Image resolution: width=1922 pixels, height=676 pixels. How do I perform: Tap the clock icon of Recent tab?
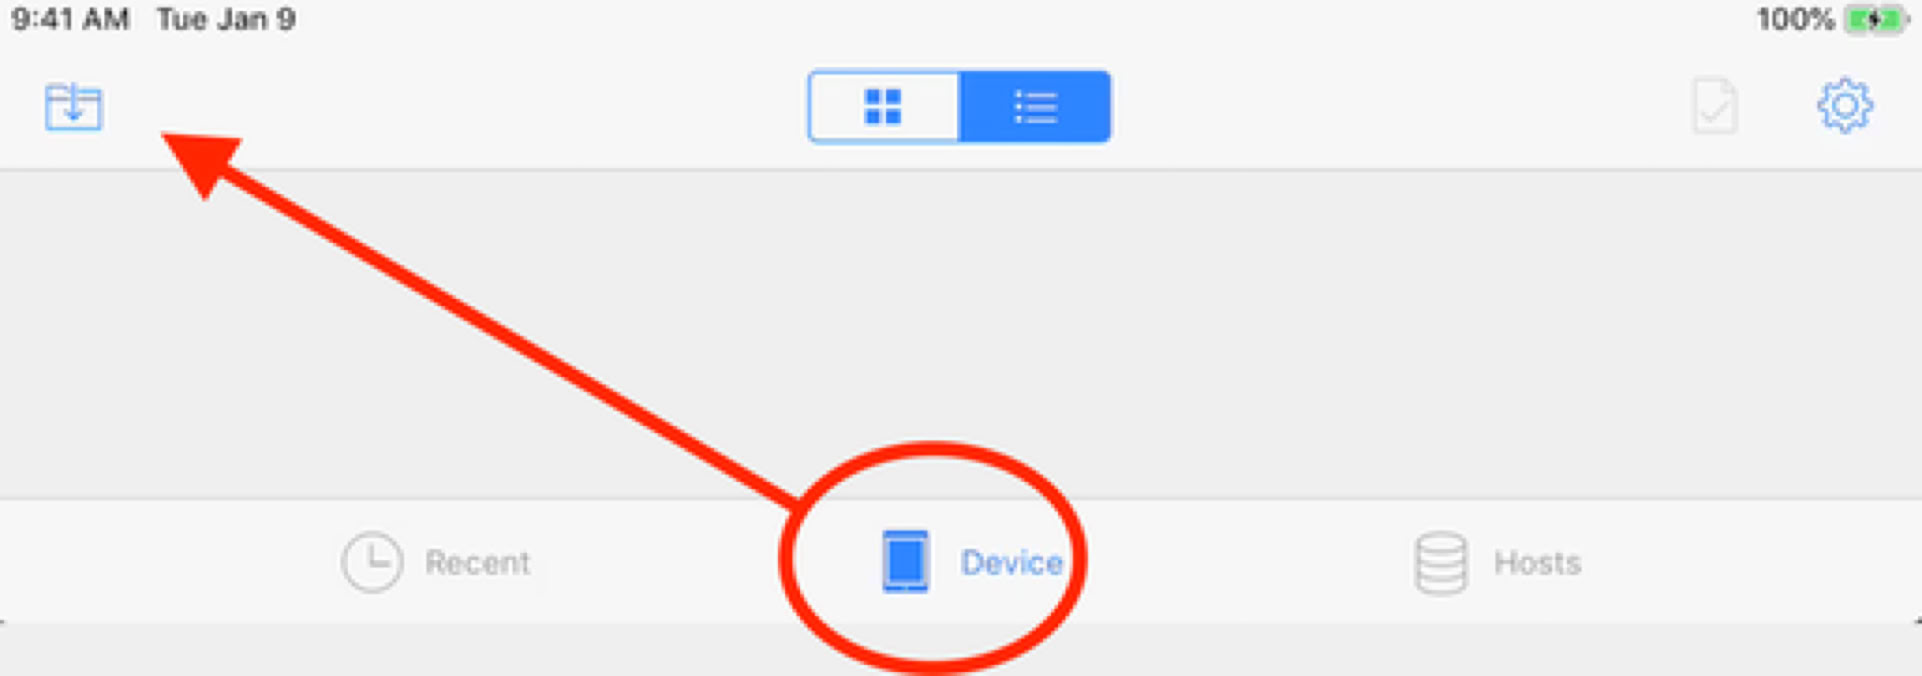(372, 562)
